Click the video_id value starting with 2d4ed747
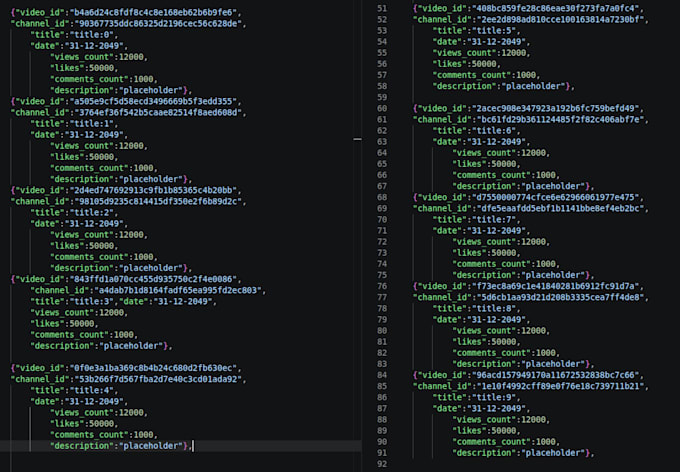 click(x=153, y=190)
